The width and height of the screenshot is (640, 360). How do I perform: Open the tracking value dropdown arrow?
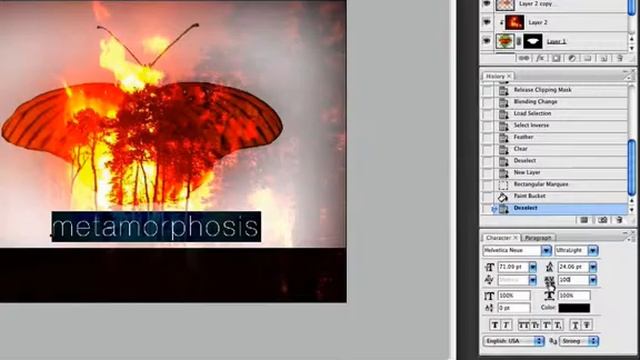593,280
